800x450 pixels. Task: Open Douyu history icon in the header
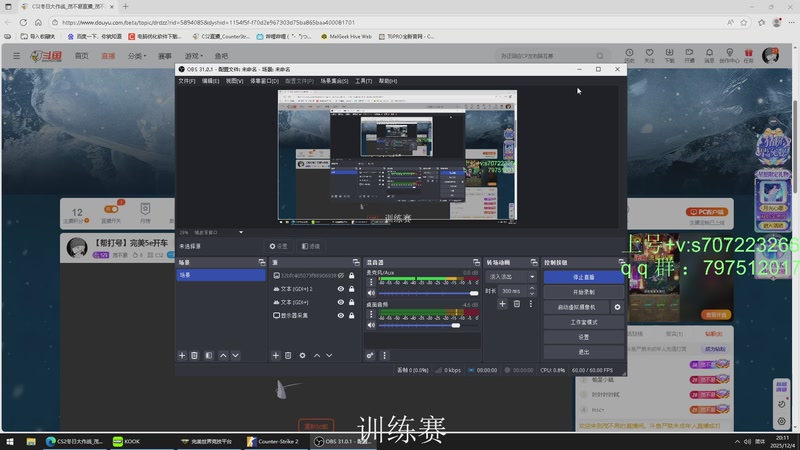(630, 55)
